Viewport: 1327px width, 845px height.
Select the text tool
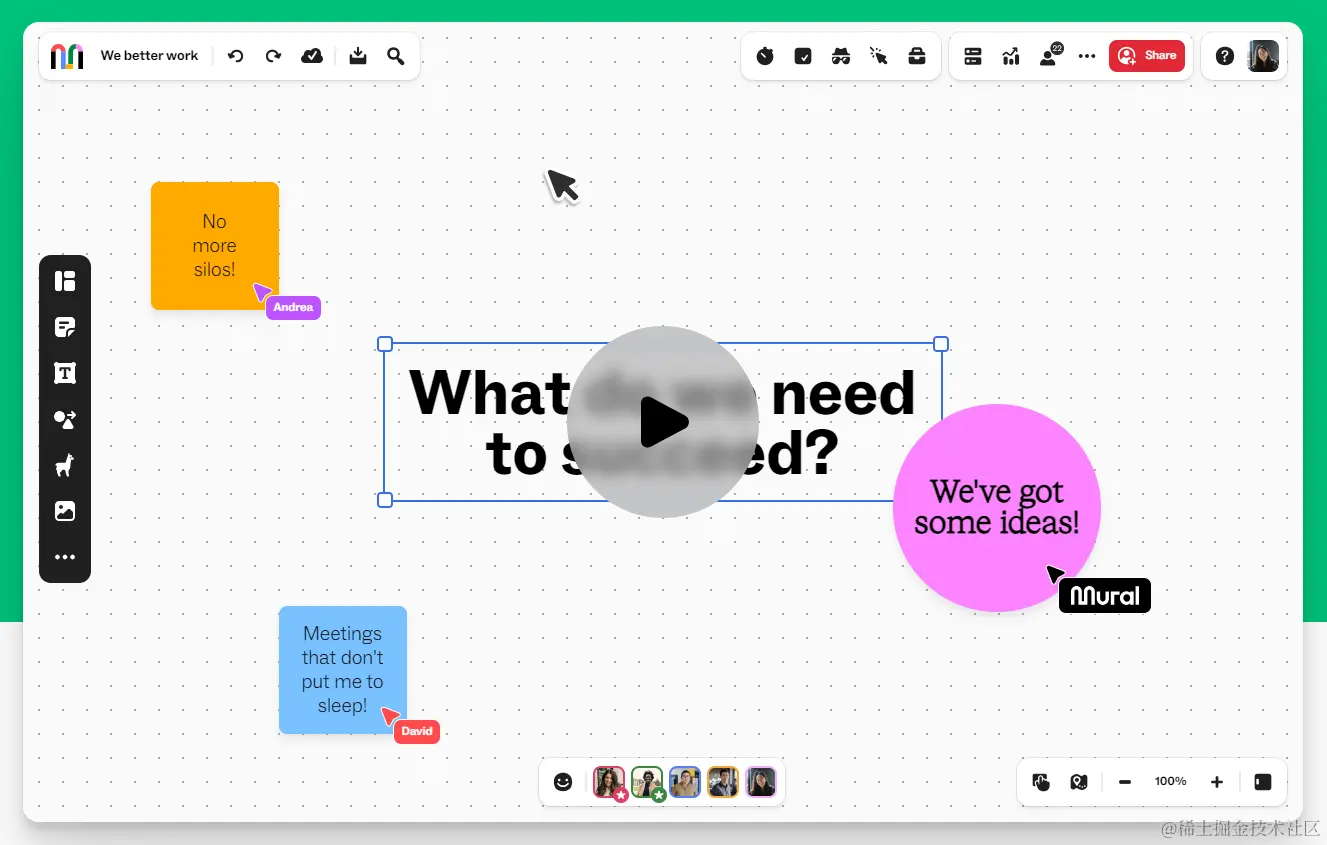tap(65, 373)
